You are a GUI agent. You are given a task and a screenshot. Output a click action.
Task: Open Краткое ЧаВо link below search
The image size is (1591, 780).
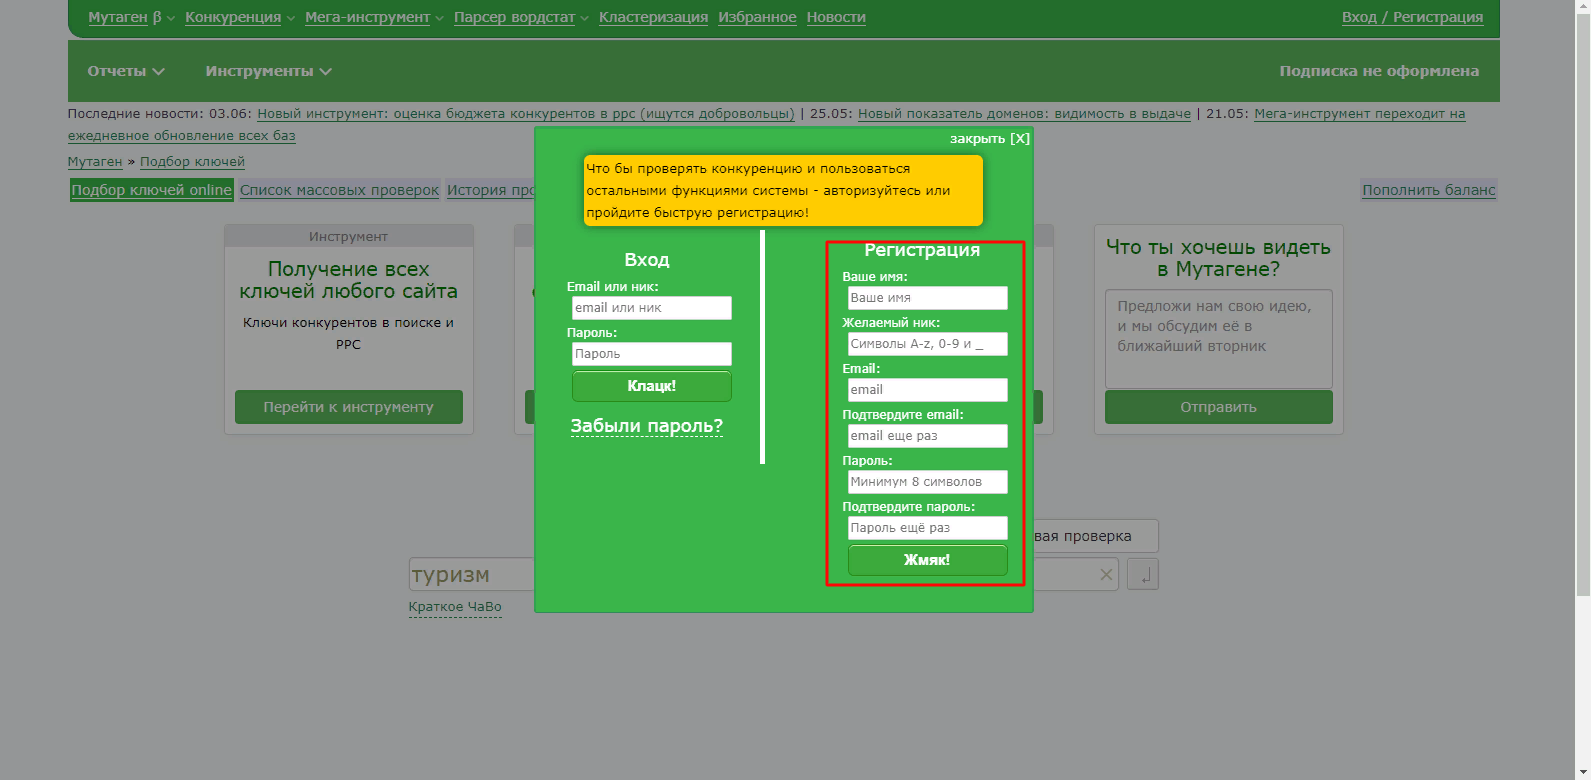coord(455,607)
